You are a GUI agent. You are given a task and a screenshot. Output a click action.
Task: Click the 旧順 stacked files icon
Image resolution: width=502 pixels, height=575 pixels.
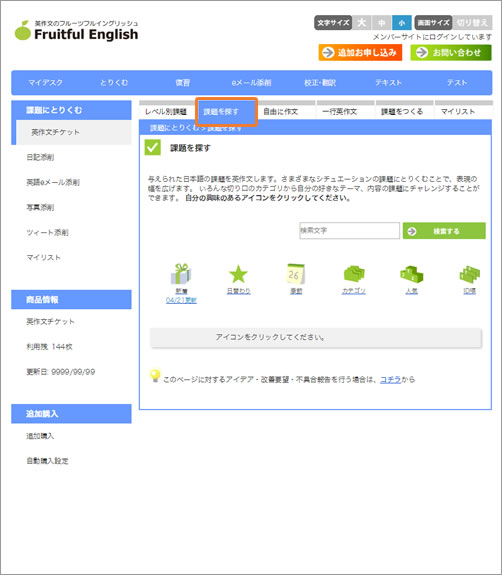coord(469,274)
